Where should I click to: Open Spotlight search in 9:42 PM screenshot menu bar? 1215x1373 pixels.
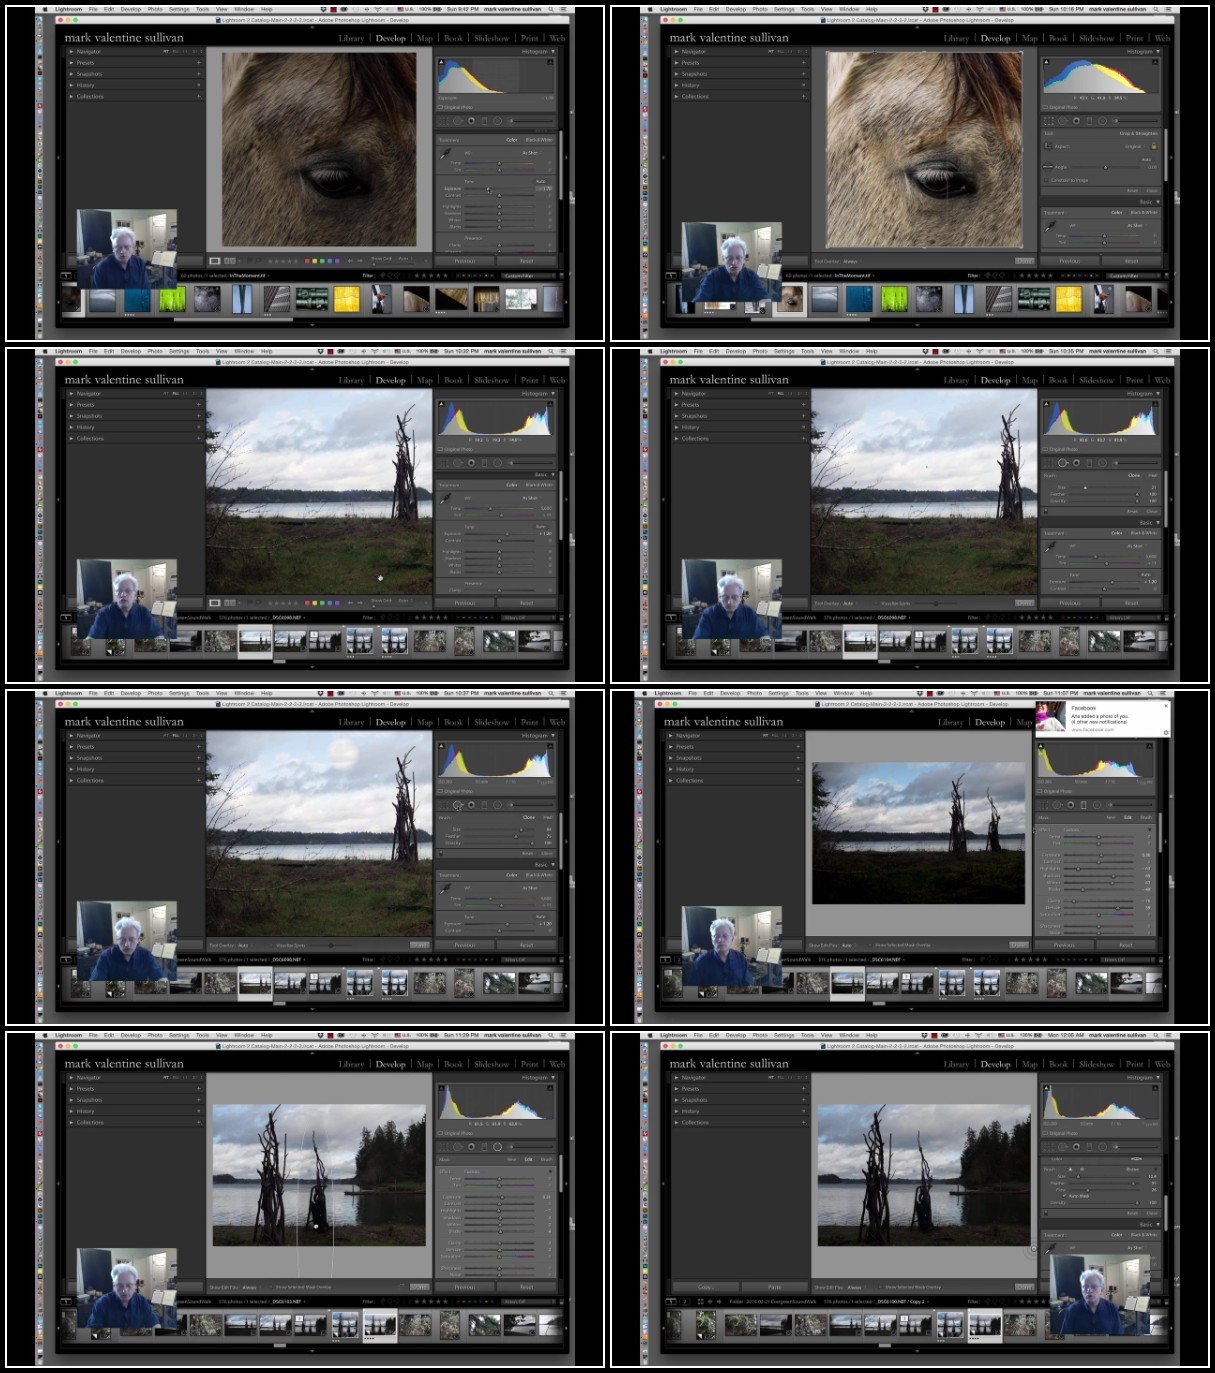(553, 9)
